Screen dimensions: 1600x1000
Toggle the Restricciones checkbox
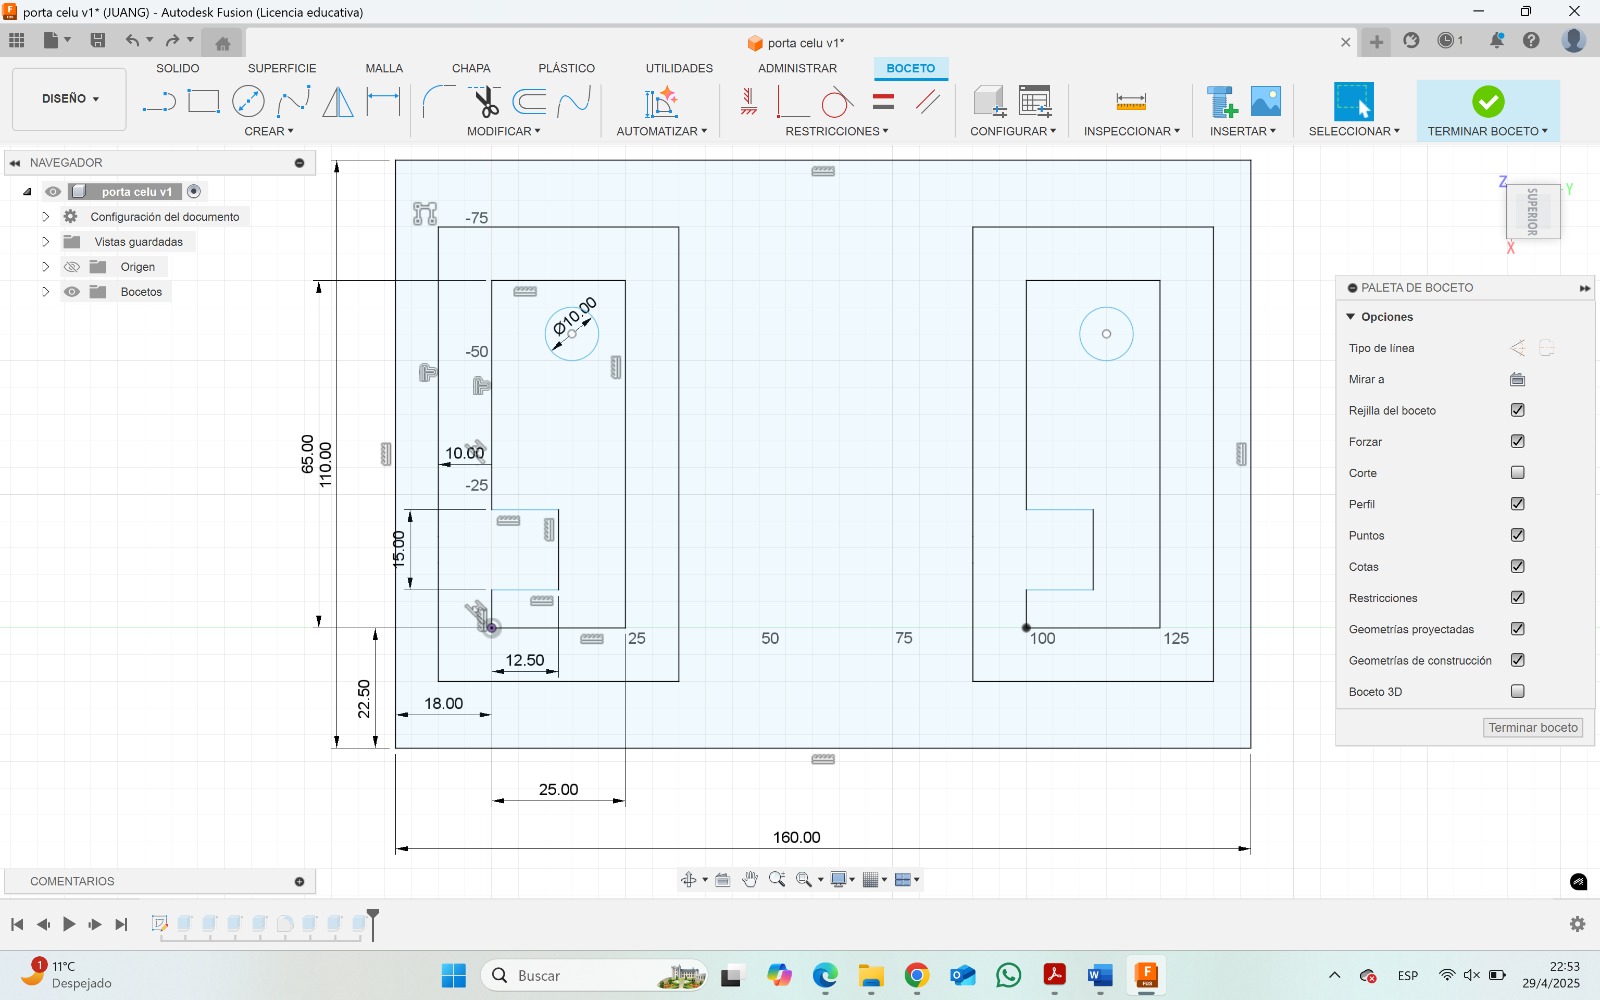(1518, 598)
